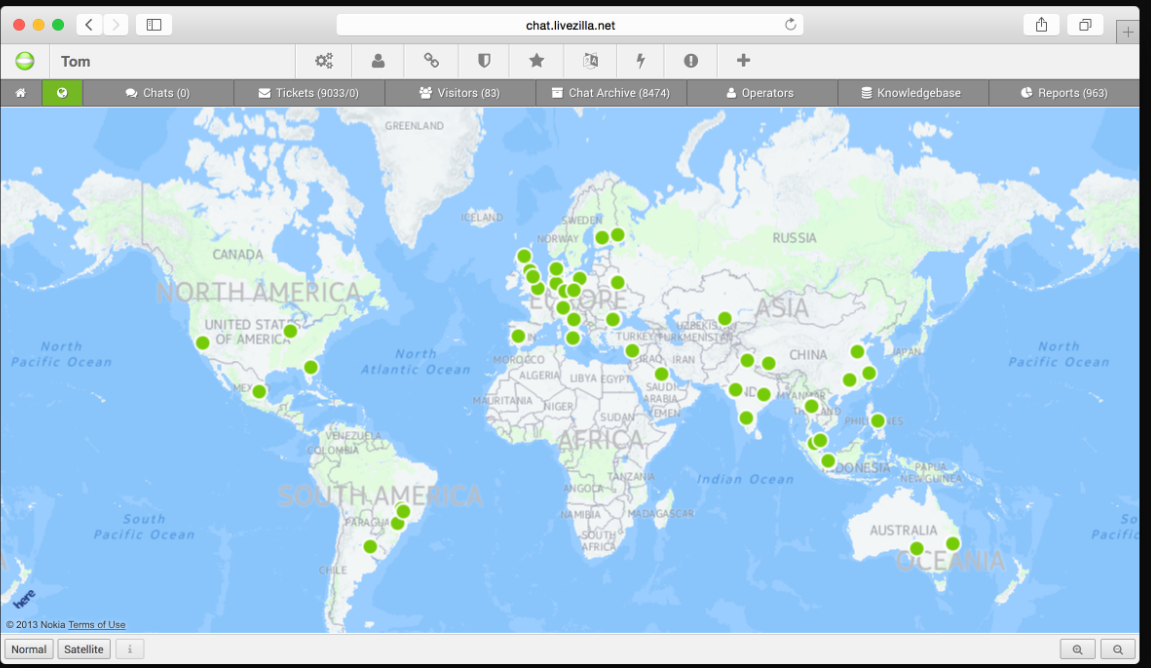Open the Terms of Use link
Viewport: 1151px width, 668px height.
[x=97, y=625]
